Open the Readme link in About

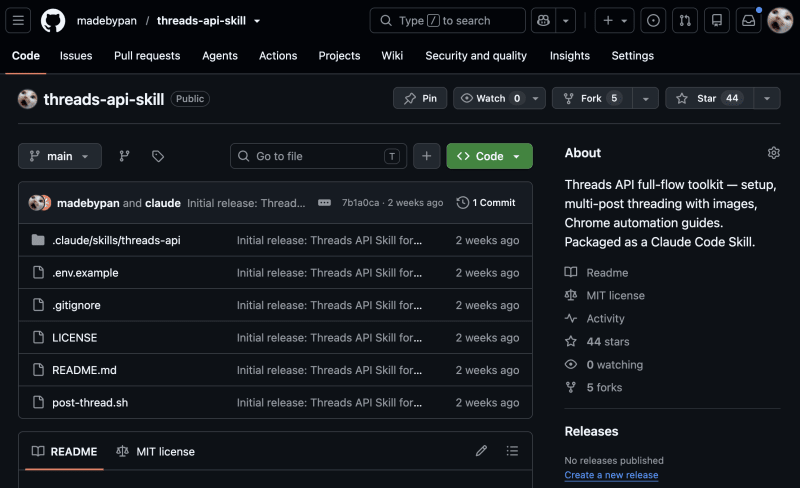pos(607,273)
